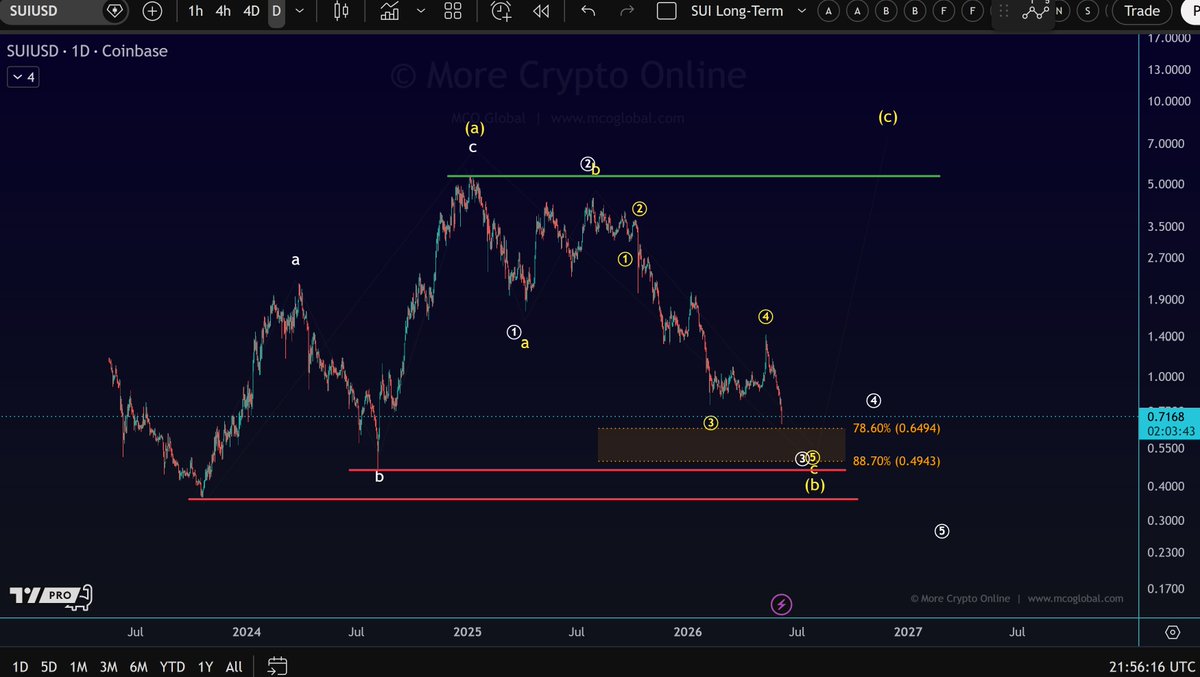The height and width of the screenshot is (677, 1200).
Task: Expand the time interval dropdown arrow
Action: pos(299,11)
